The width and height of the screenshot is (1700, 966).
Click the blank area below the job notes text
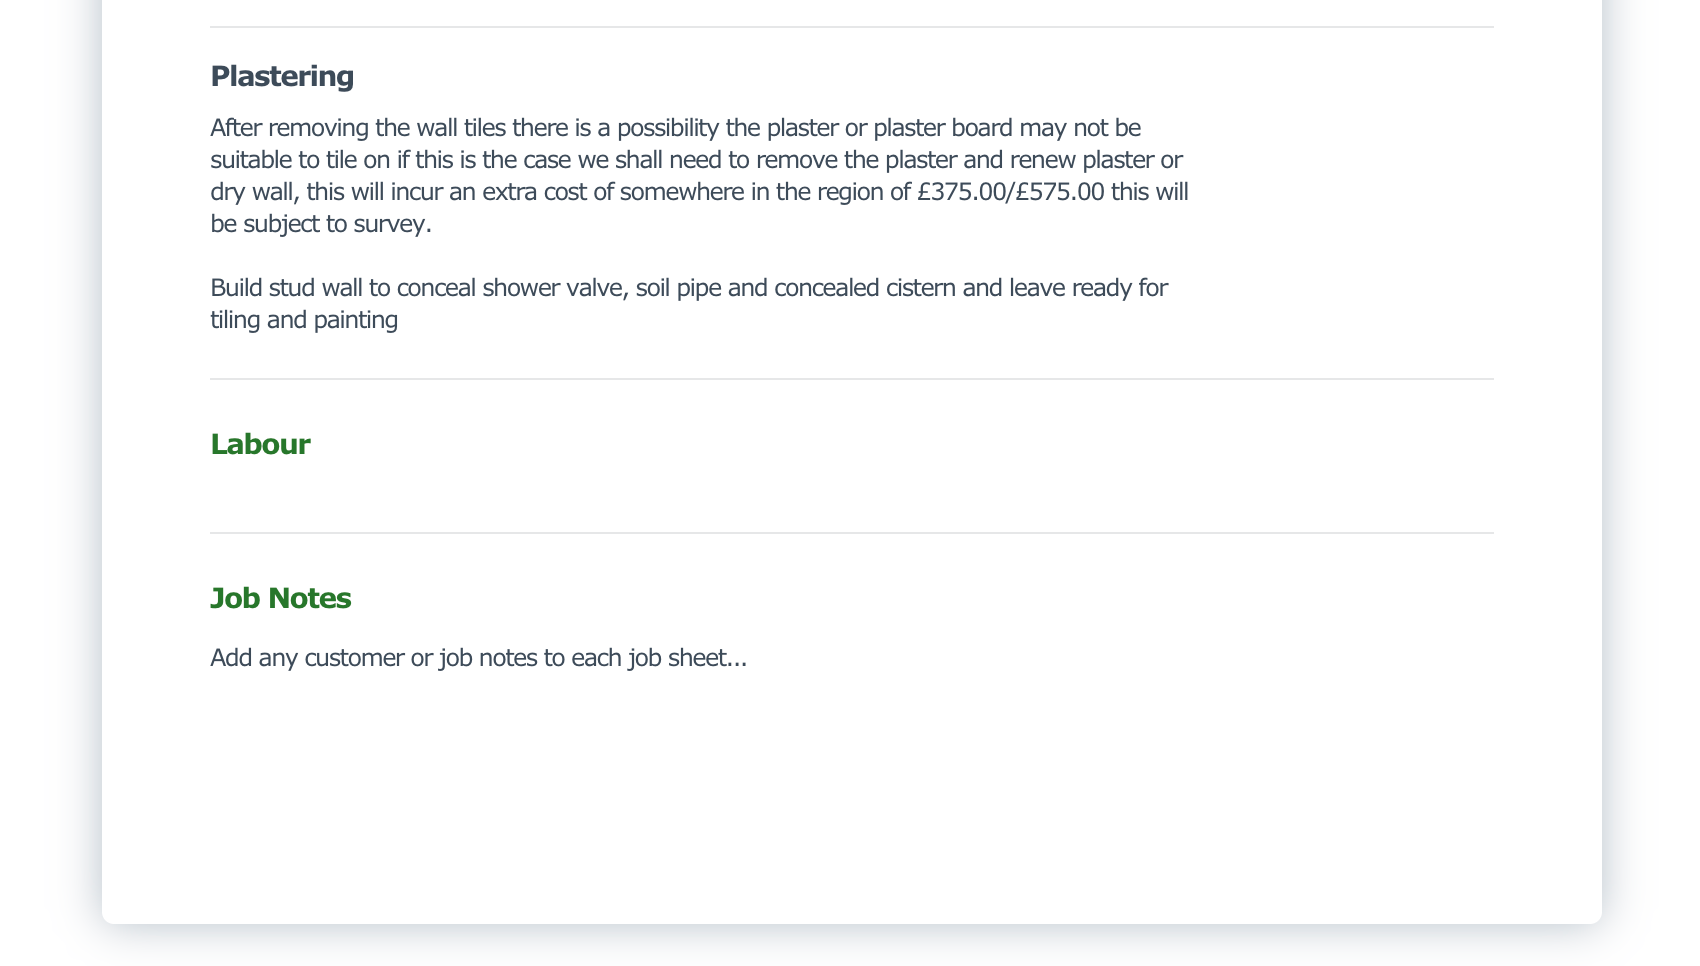click(852, 790)
